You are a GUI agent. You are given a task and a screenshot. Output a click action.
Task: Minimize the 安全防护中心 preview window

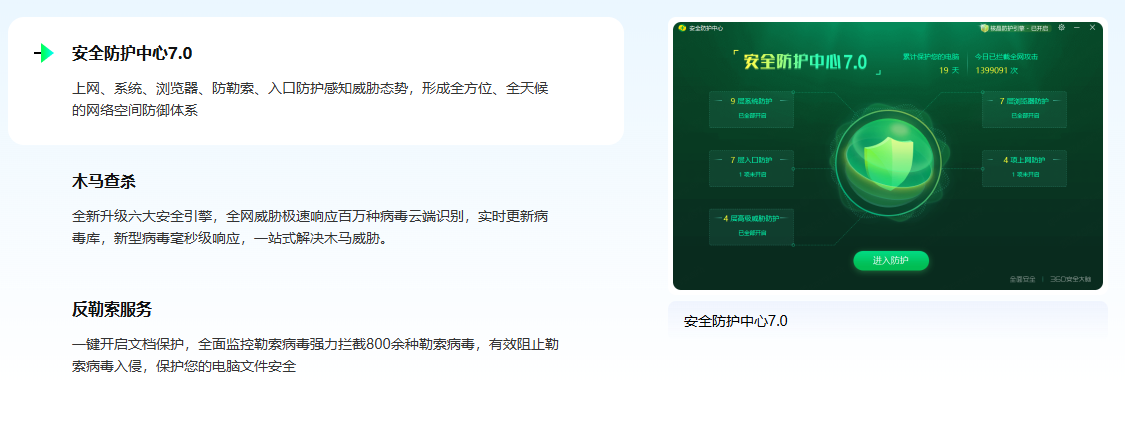point(1077,28)
